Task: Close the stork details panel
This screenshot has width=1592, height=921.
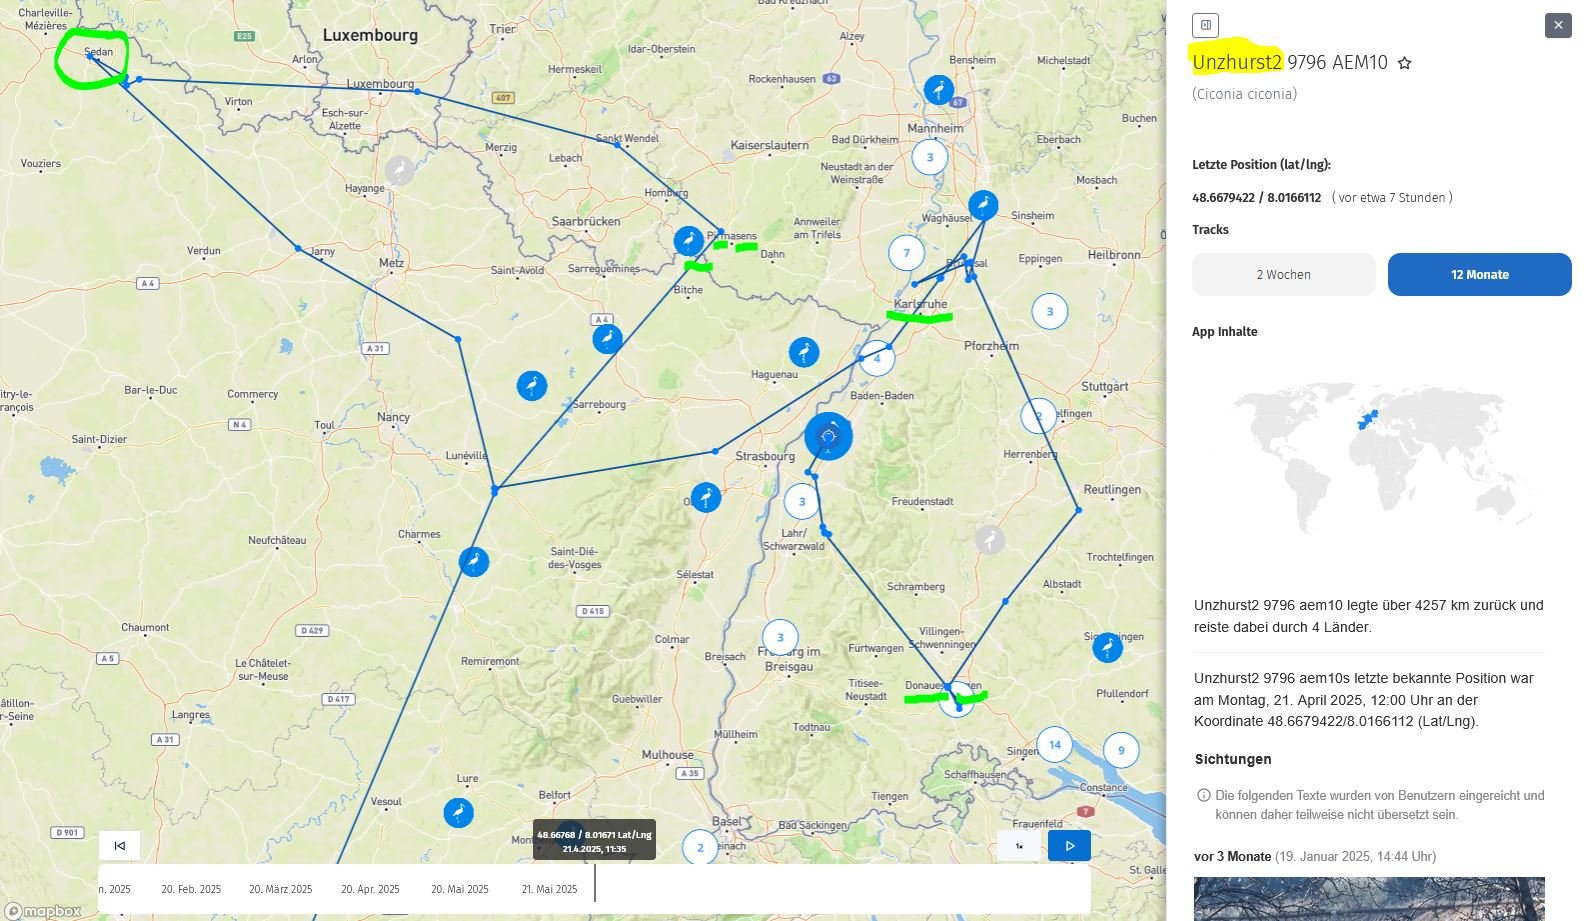Action: pos(1558,26)
